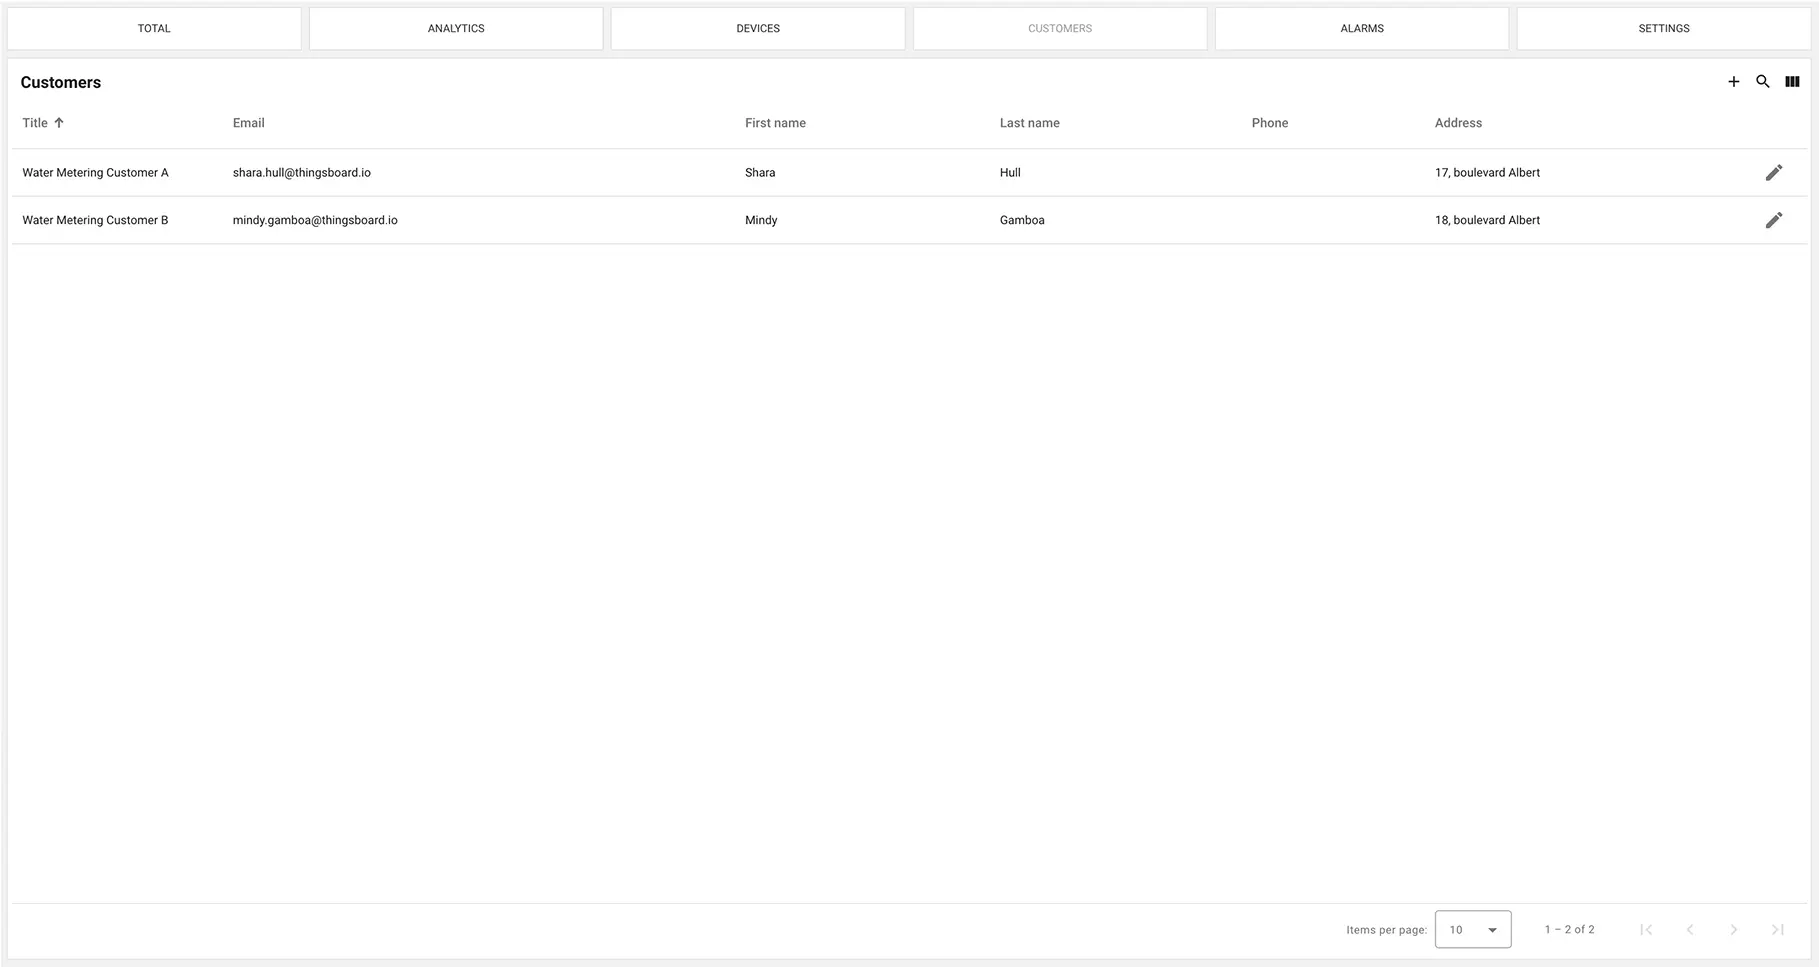Go to next page arrow
The width and height of the screenshot is (1819, 967).
[1734, 929]
